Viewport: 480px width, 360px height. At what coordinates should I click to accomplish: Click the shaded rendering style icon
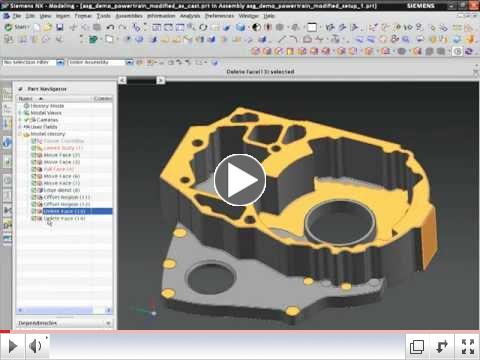240,27
